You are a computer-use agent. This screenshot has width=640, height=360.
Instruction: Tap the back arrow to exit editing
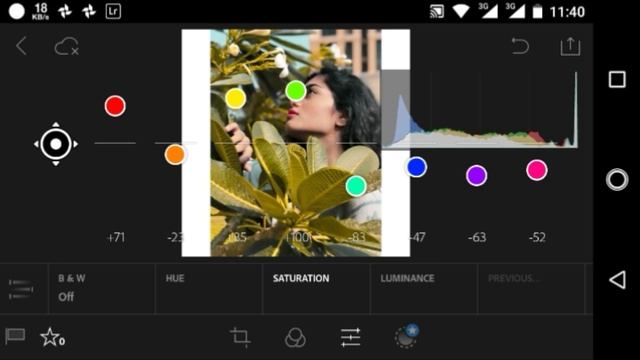21,46
